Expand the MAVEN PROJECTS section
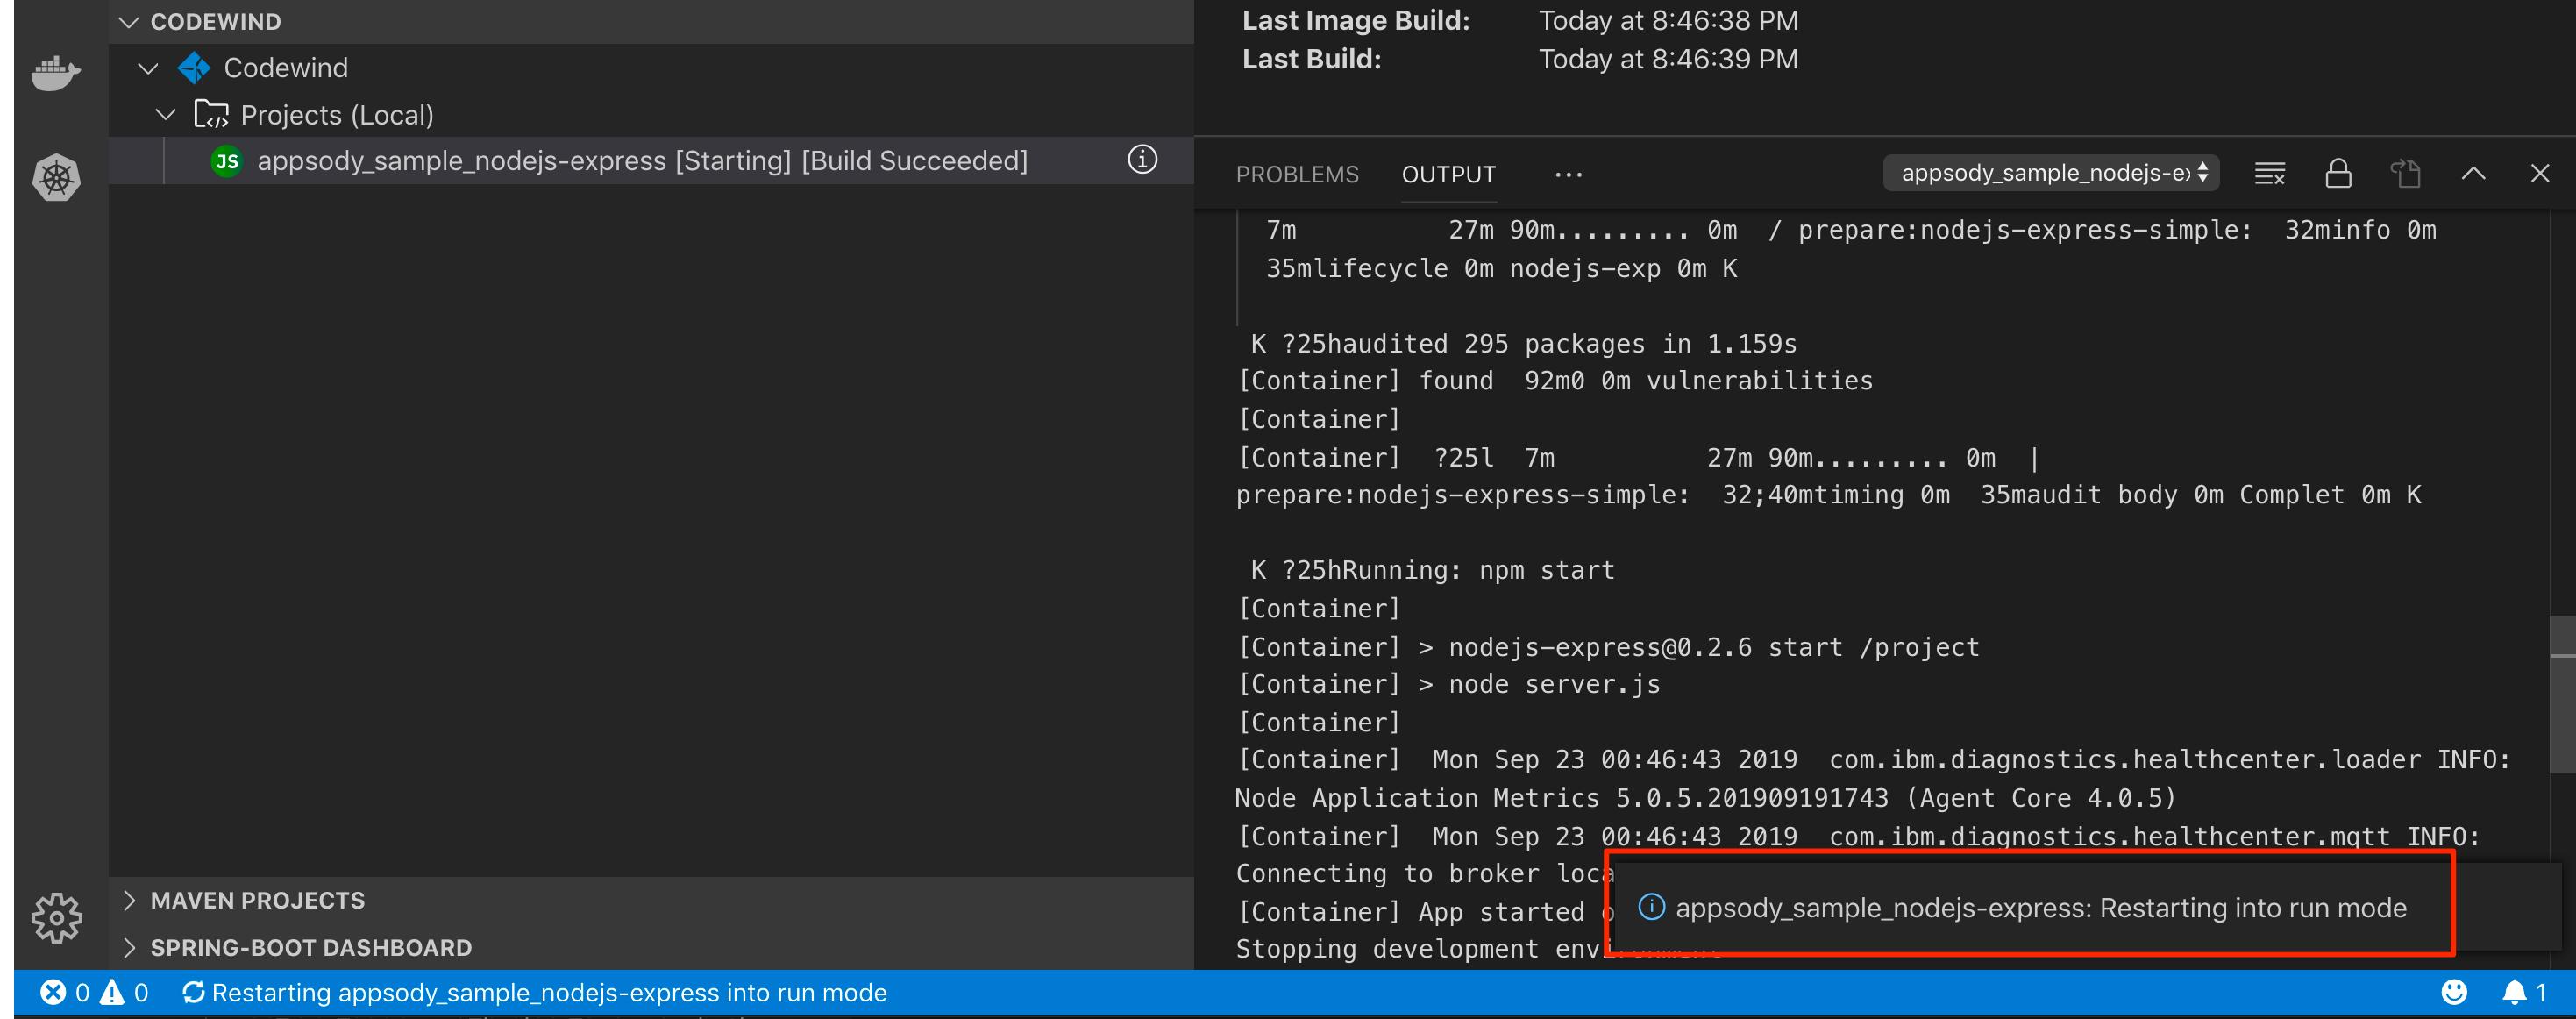Screen dimensions: 2576x1019 (x=128, y=900)
